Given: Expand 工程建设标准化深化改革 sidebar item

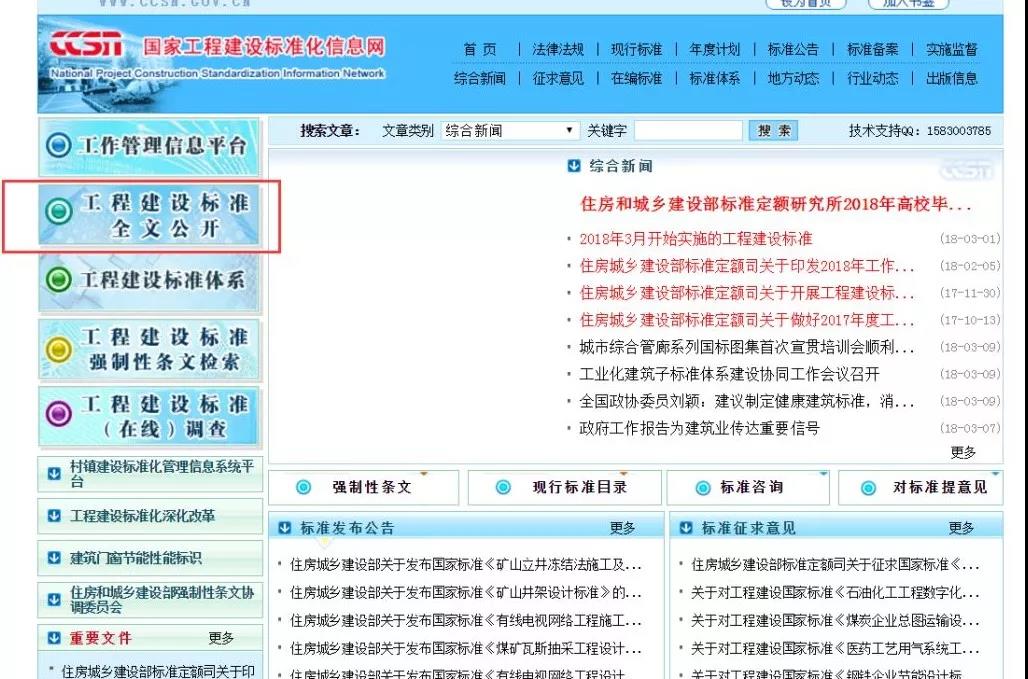Looking at the screenshot, I should click(x=54, y=516).
